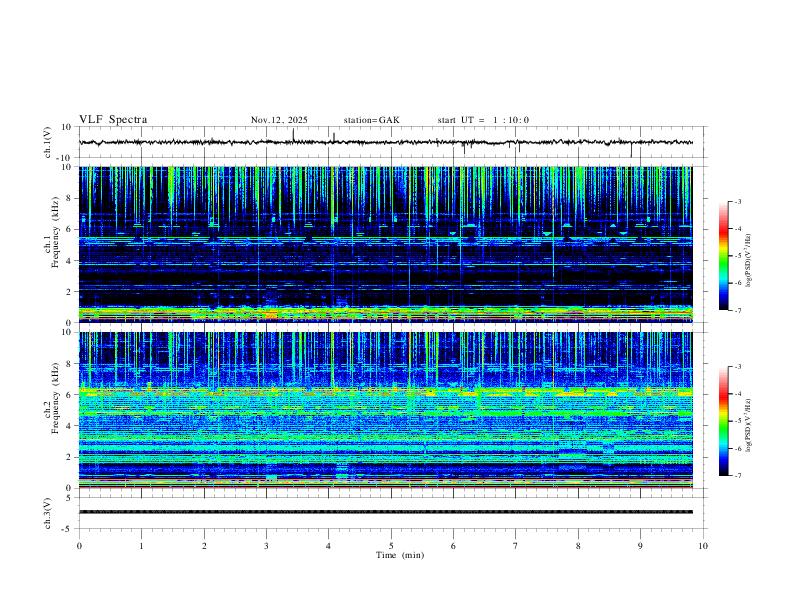Click the time axis tick label "6"

[x=453, y=546]
